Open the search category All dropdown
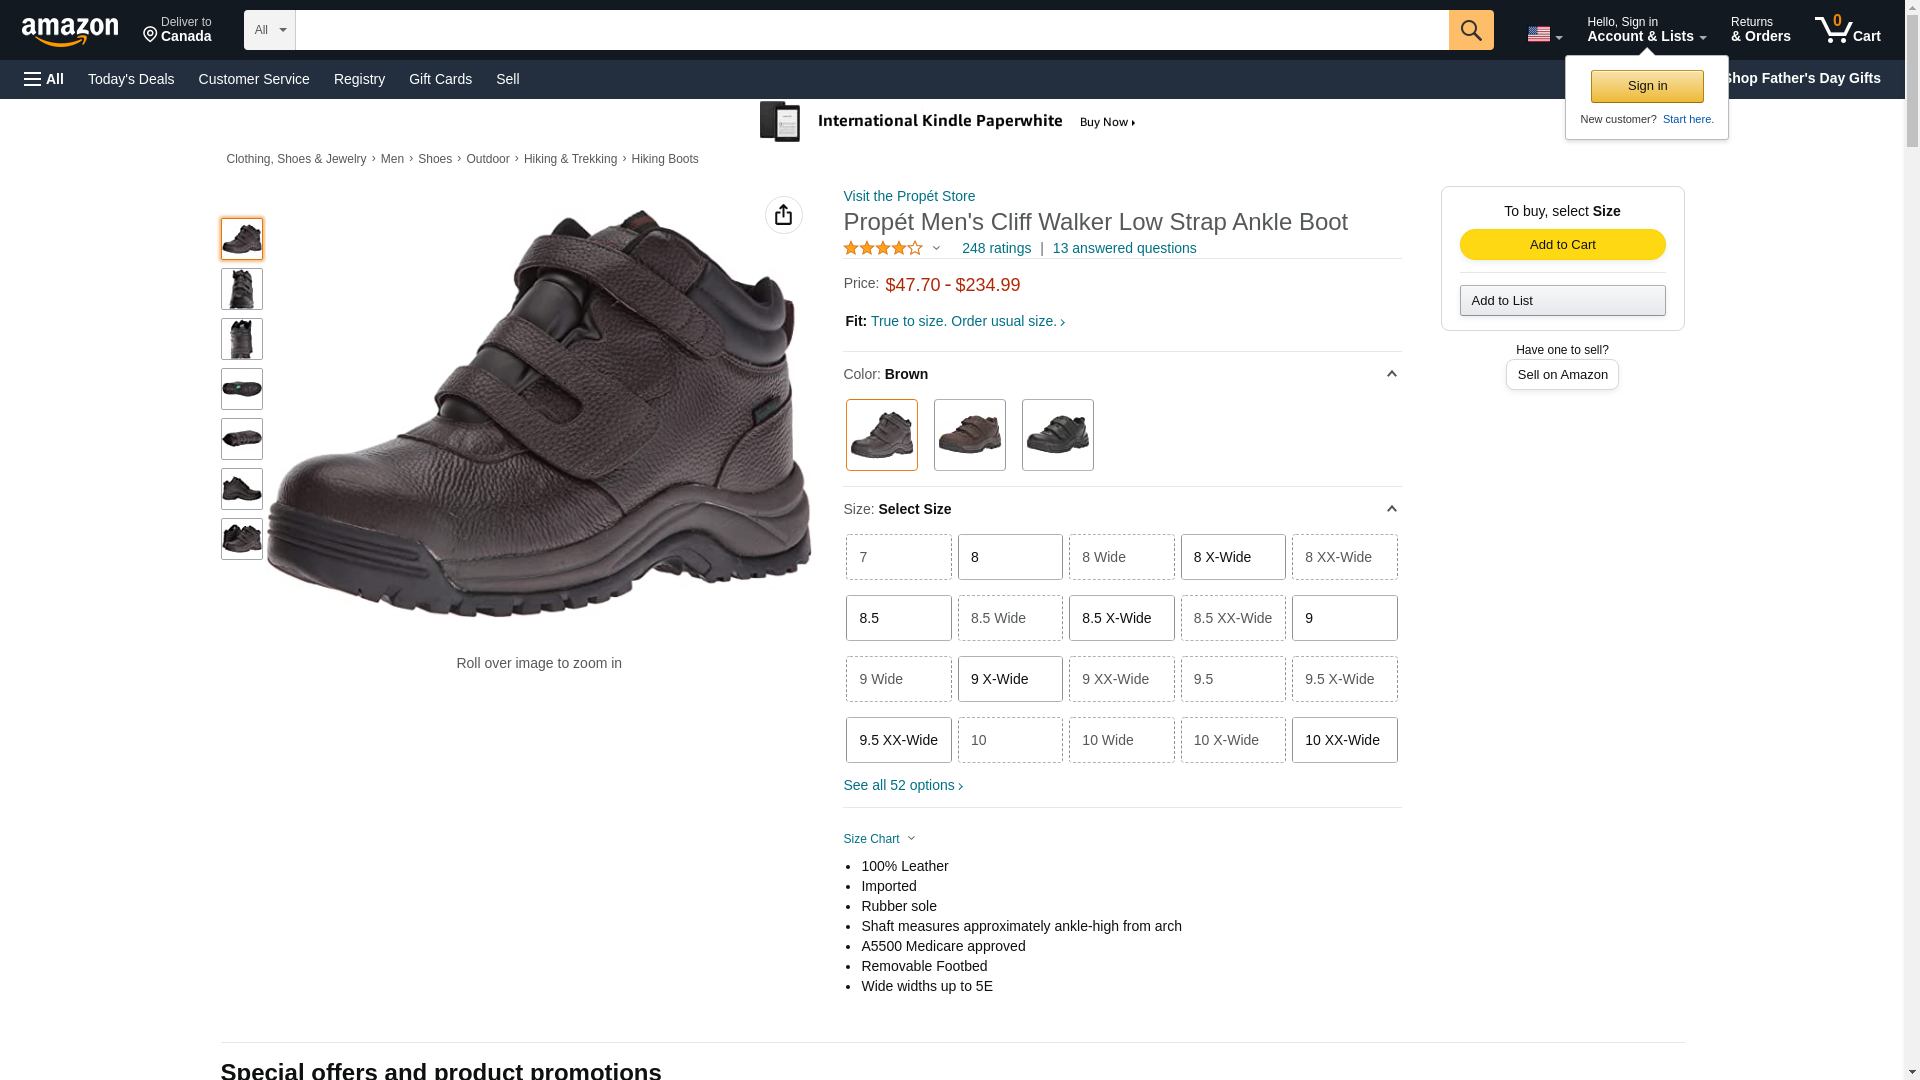1920x1080 pixels. tap(269, 30)
